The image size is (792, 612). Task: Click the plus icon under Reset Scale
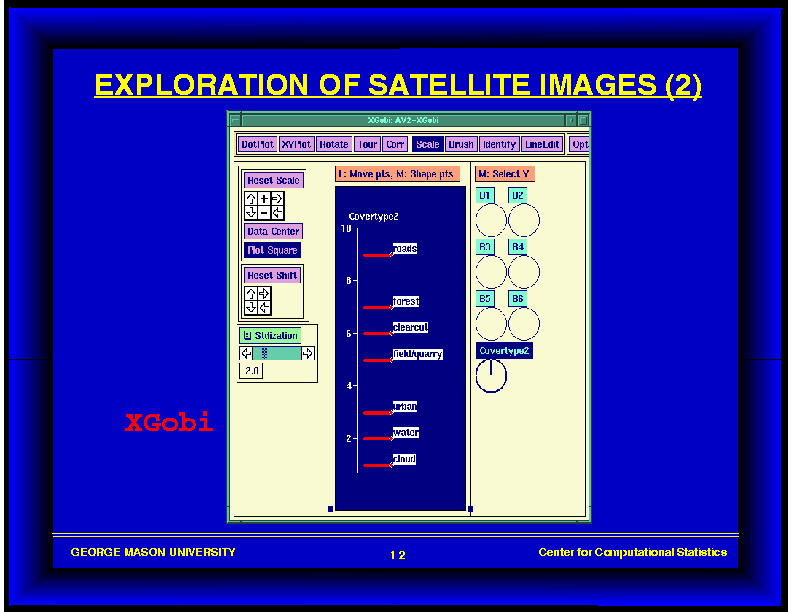264,199
